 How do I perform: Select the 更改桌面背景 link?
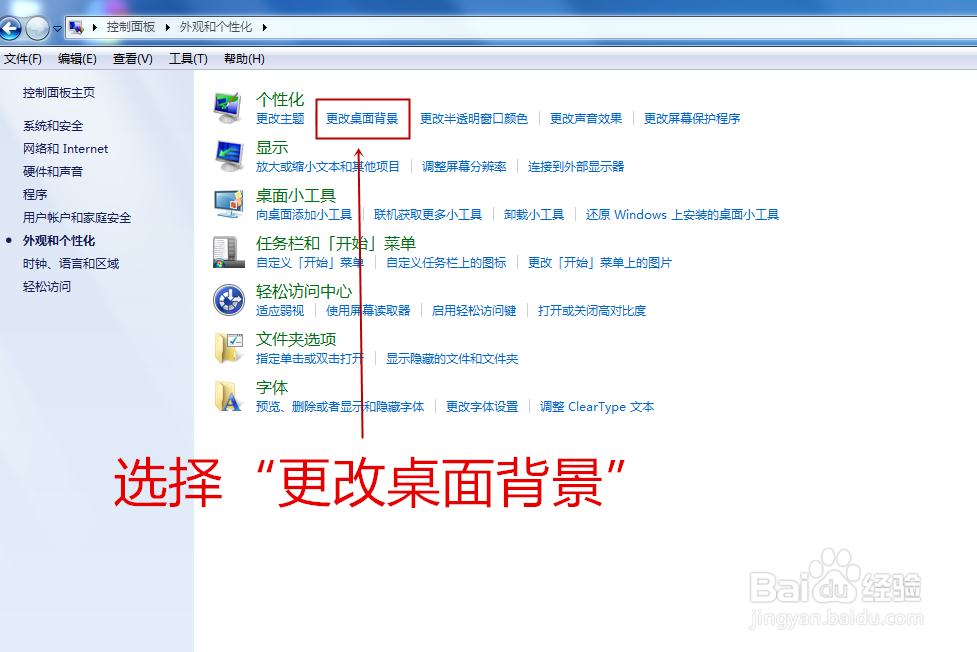[x=361, y=118]
